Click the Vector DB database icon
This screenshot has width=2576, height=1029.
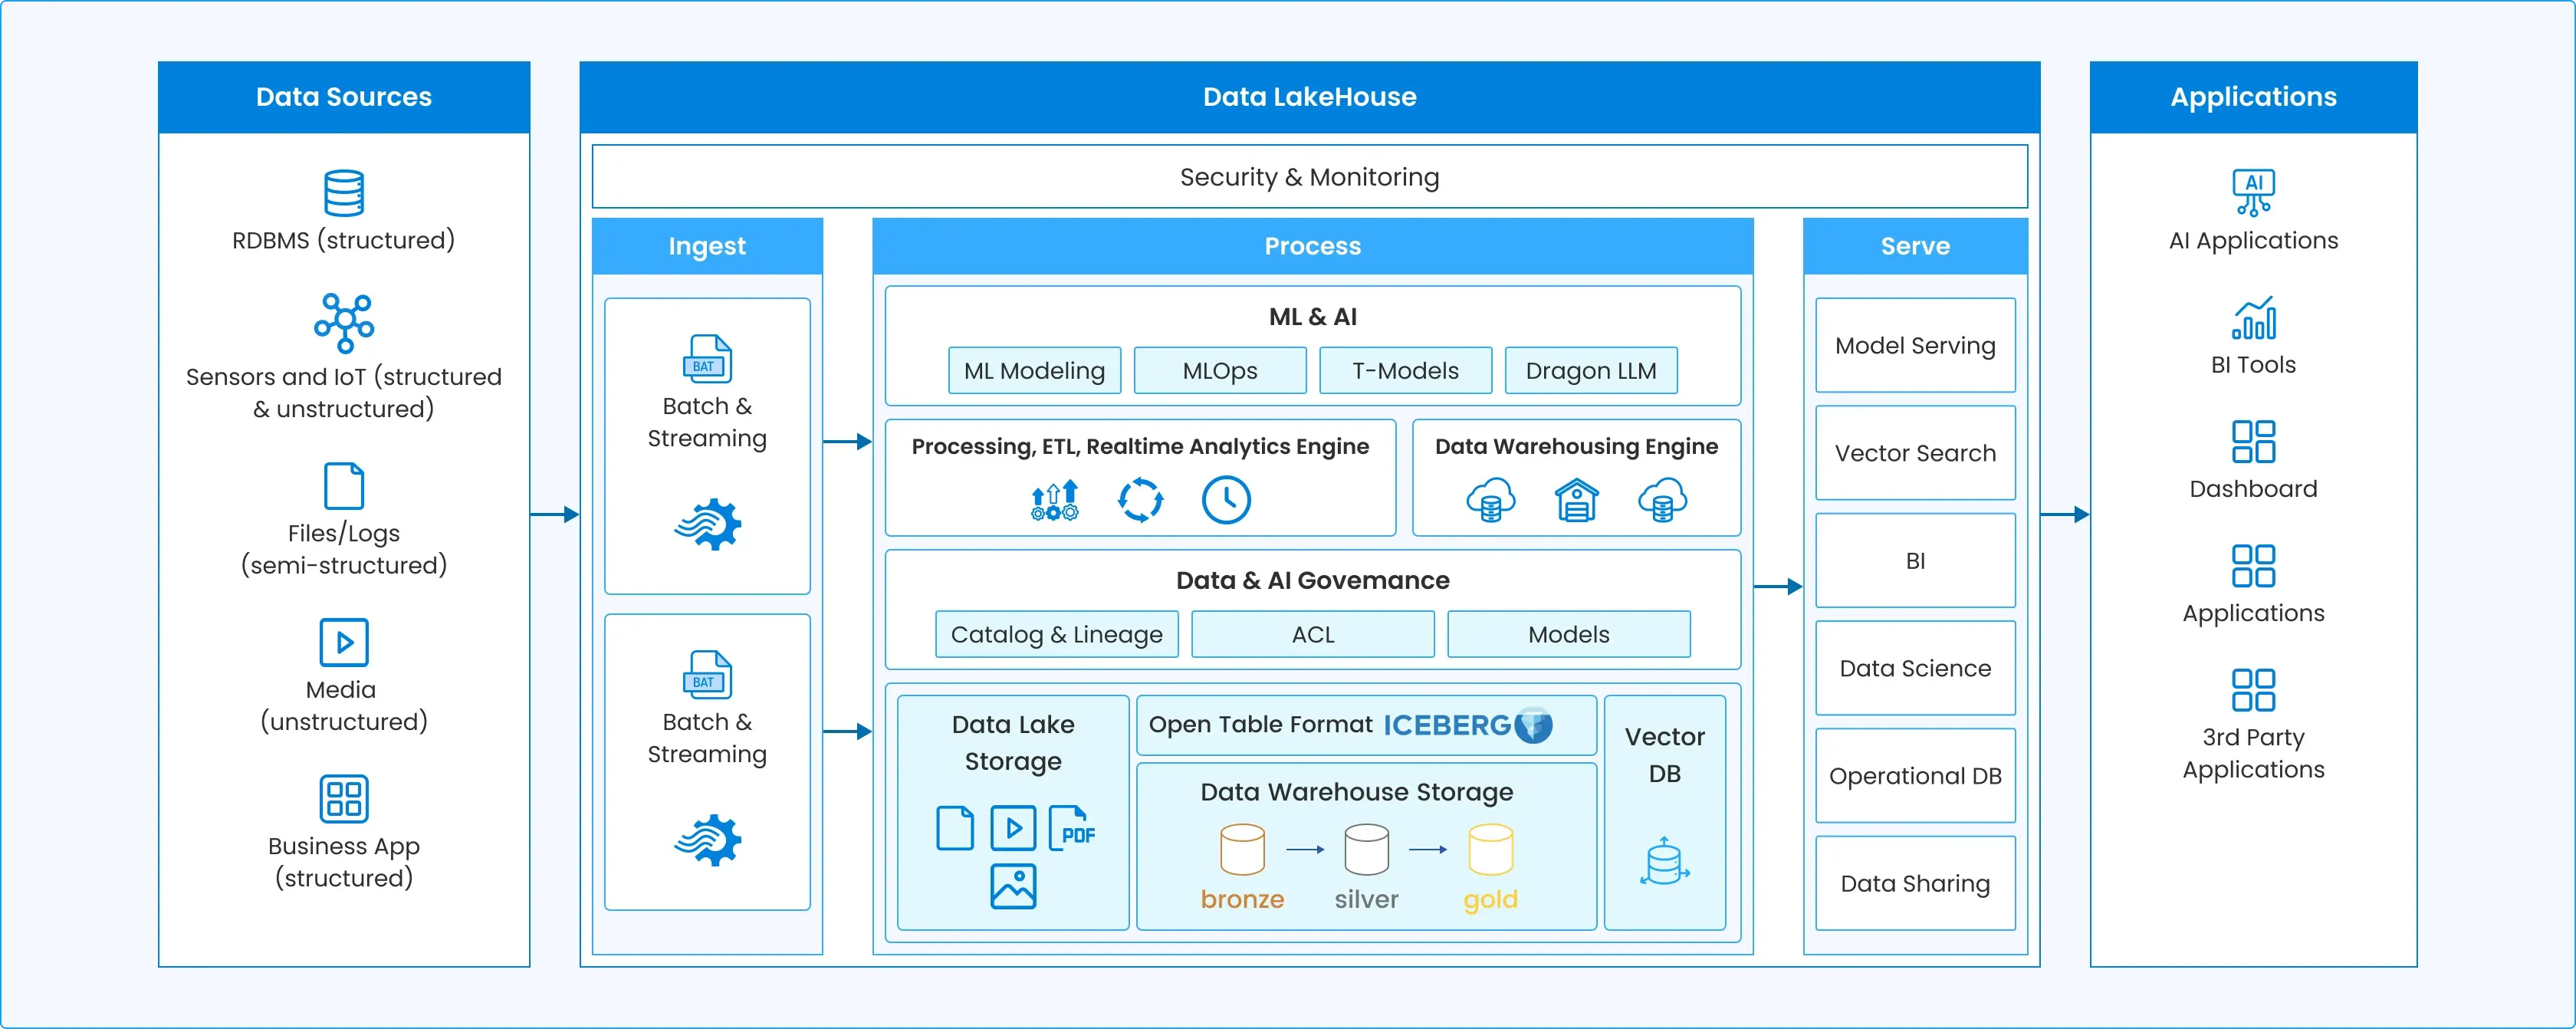[1664, 862]
